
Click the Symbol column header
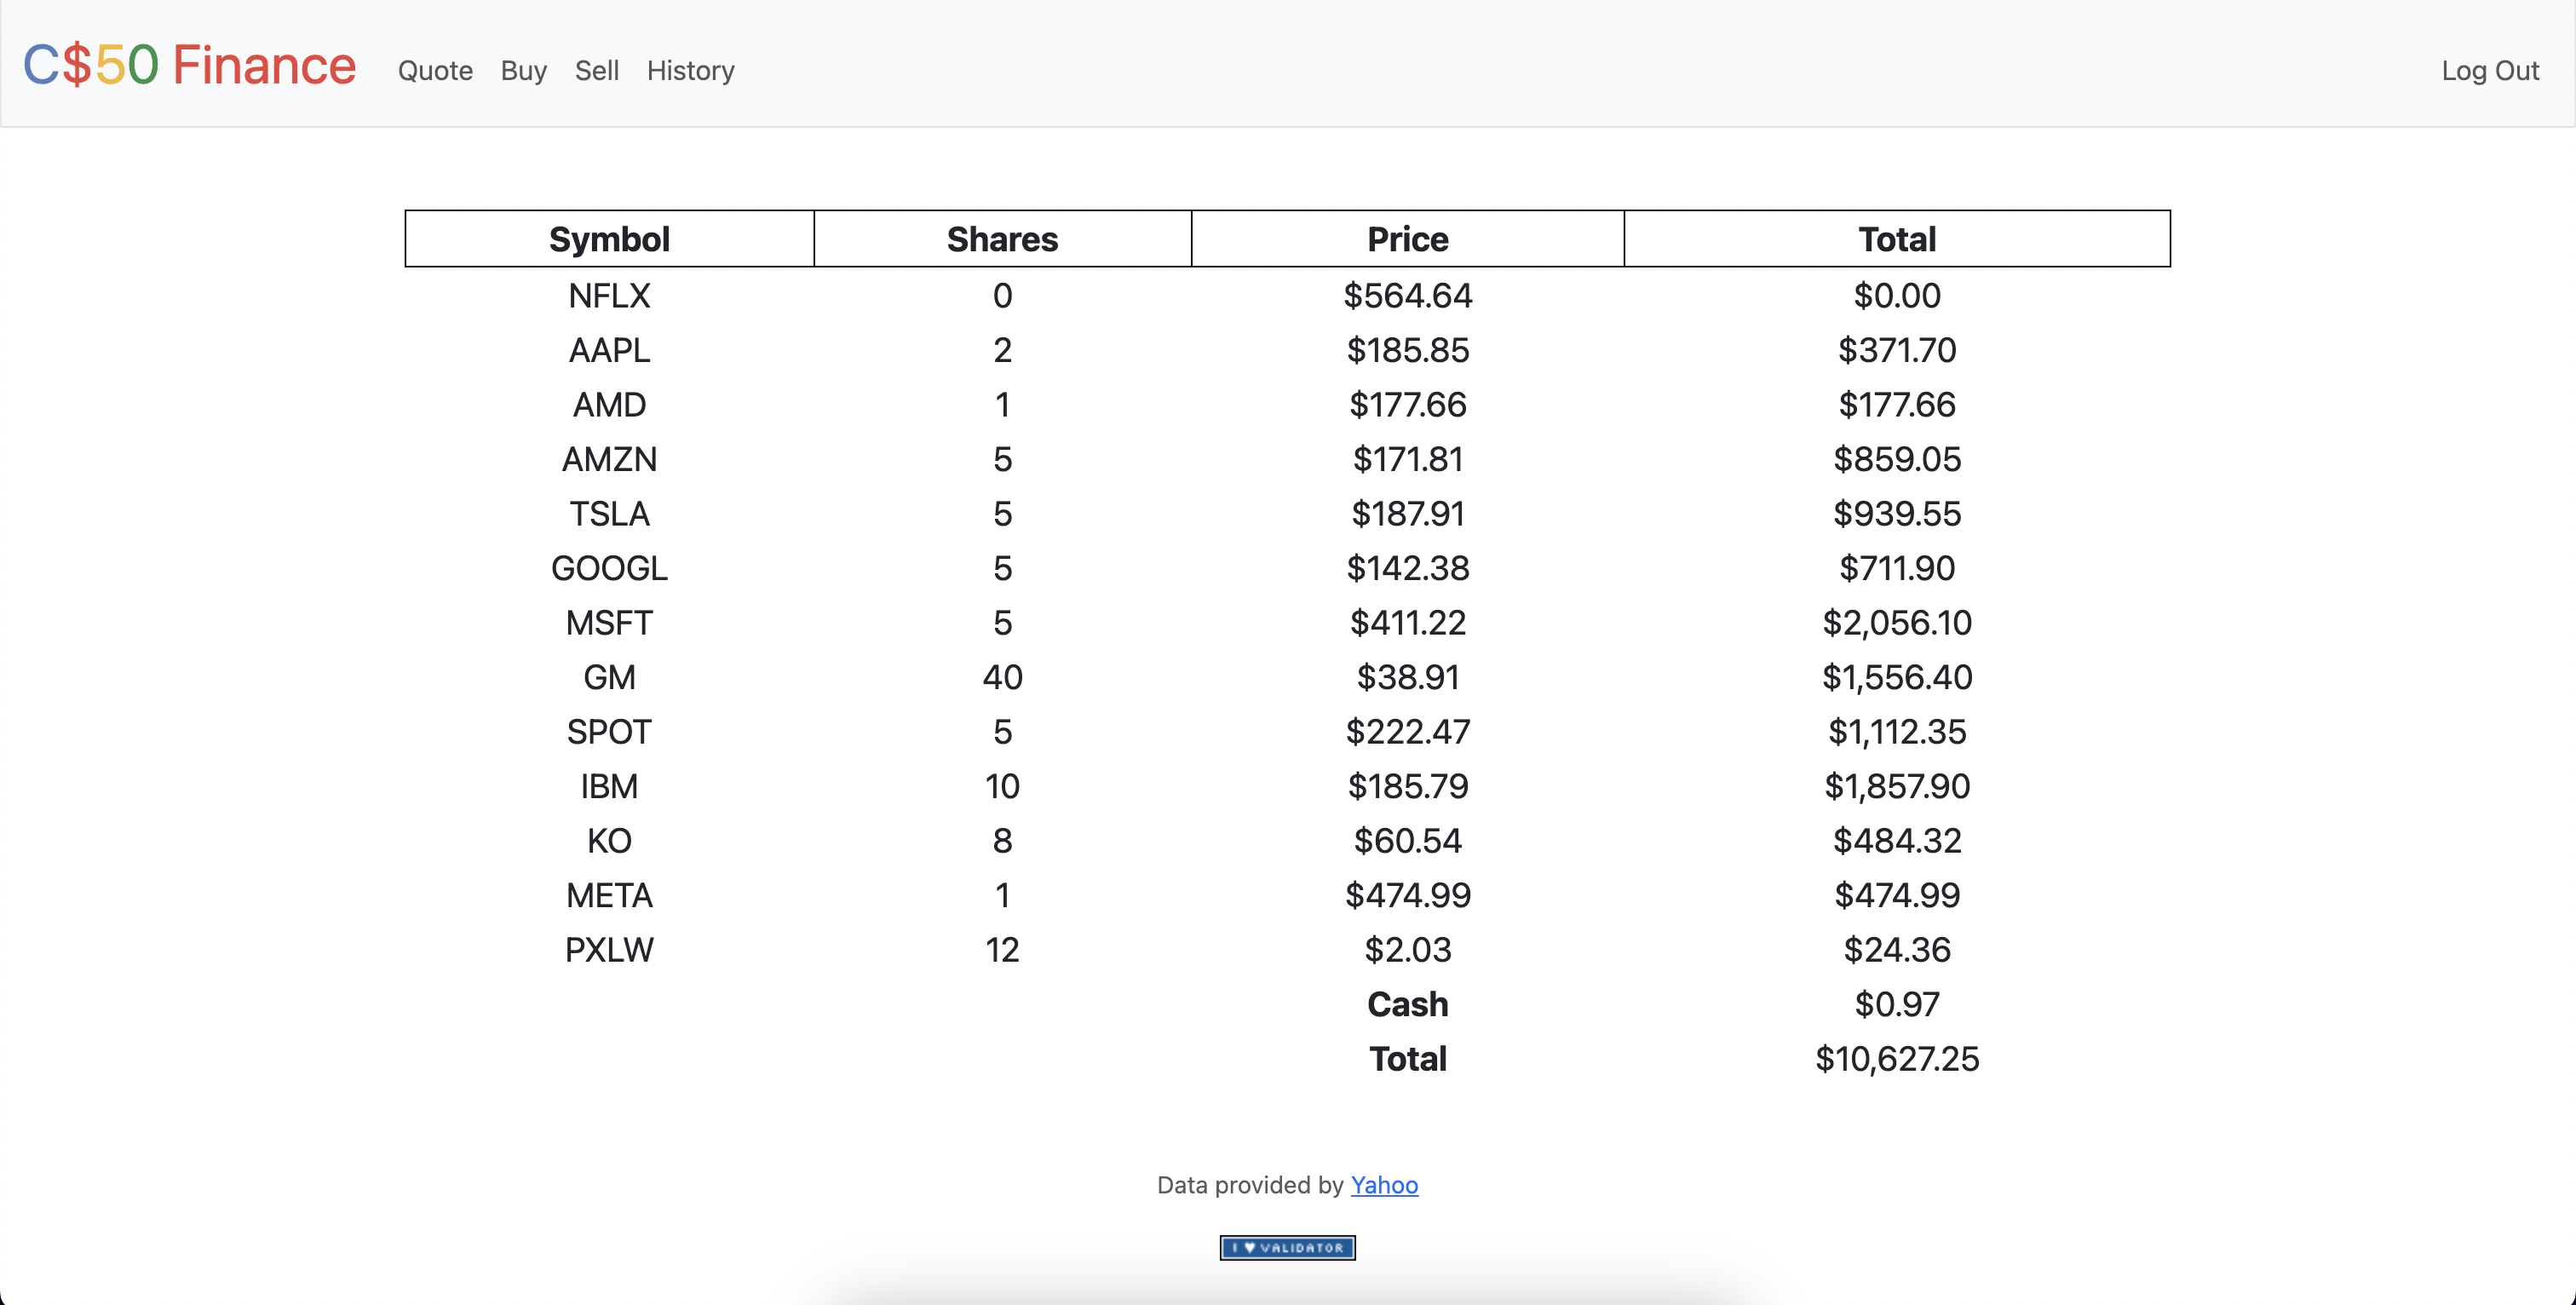point(609,239)
